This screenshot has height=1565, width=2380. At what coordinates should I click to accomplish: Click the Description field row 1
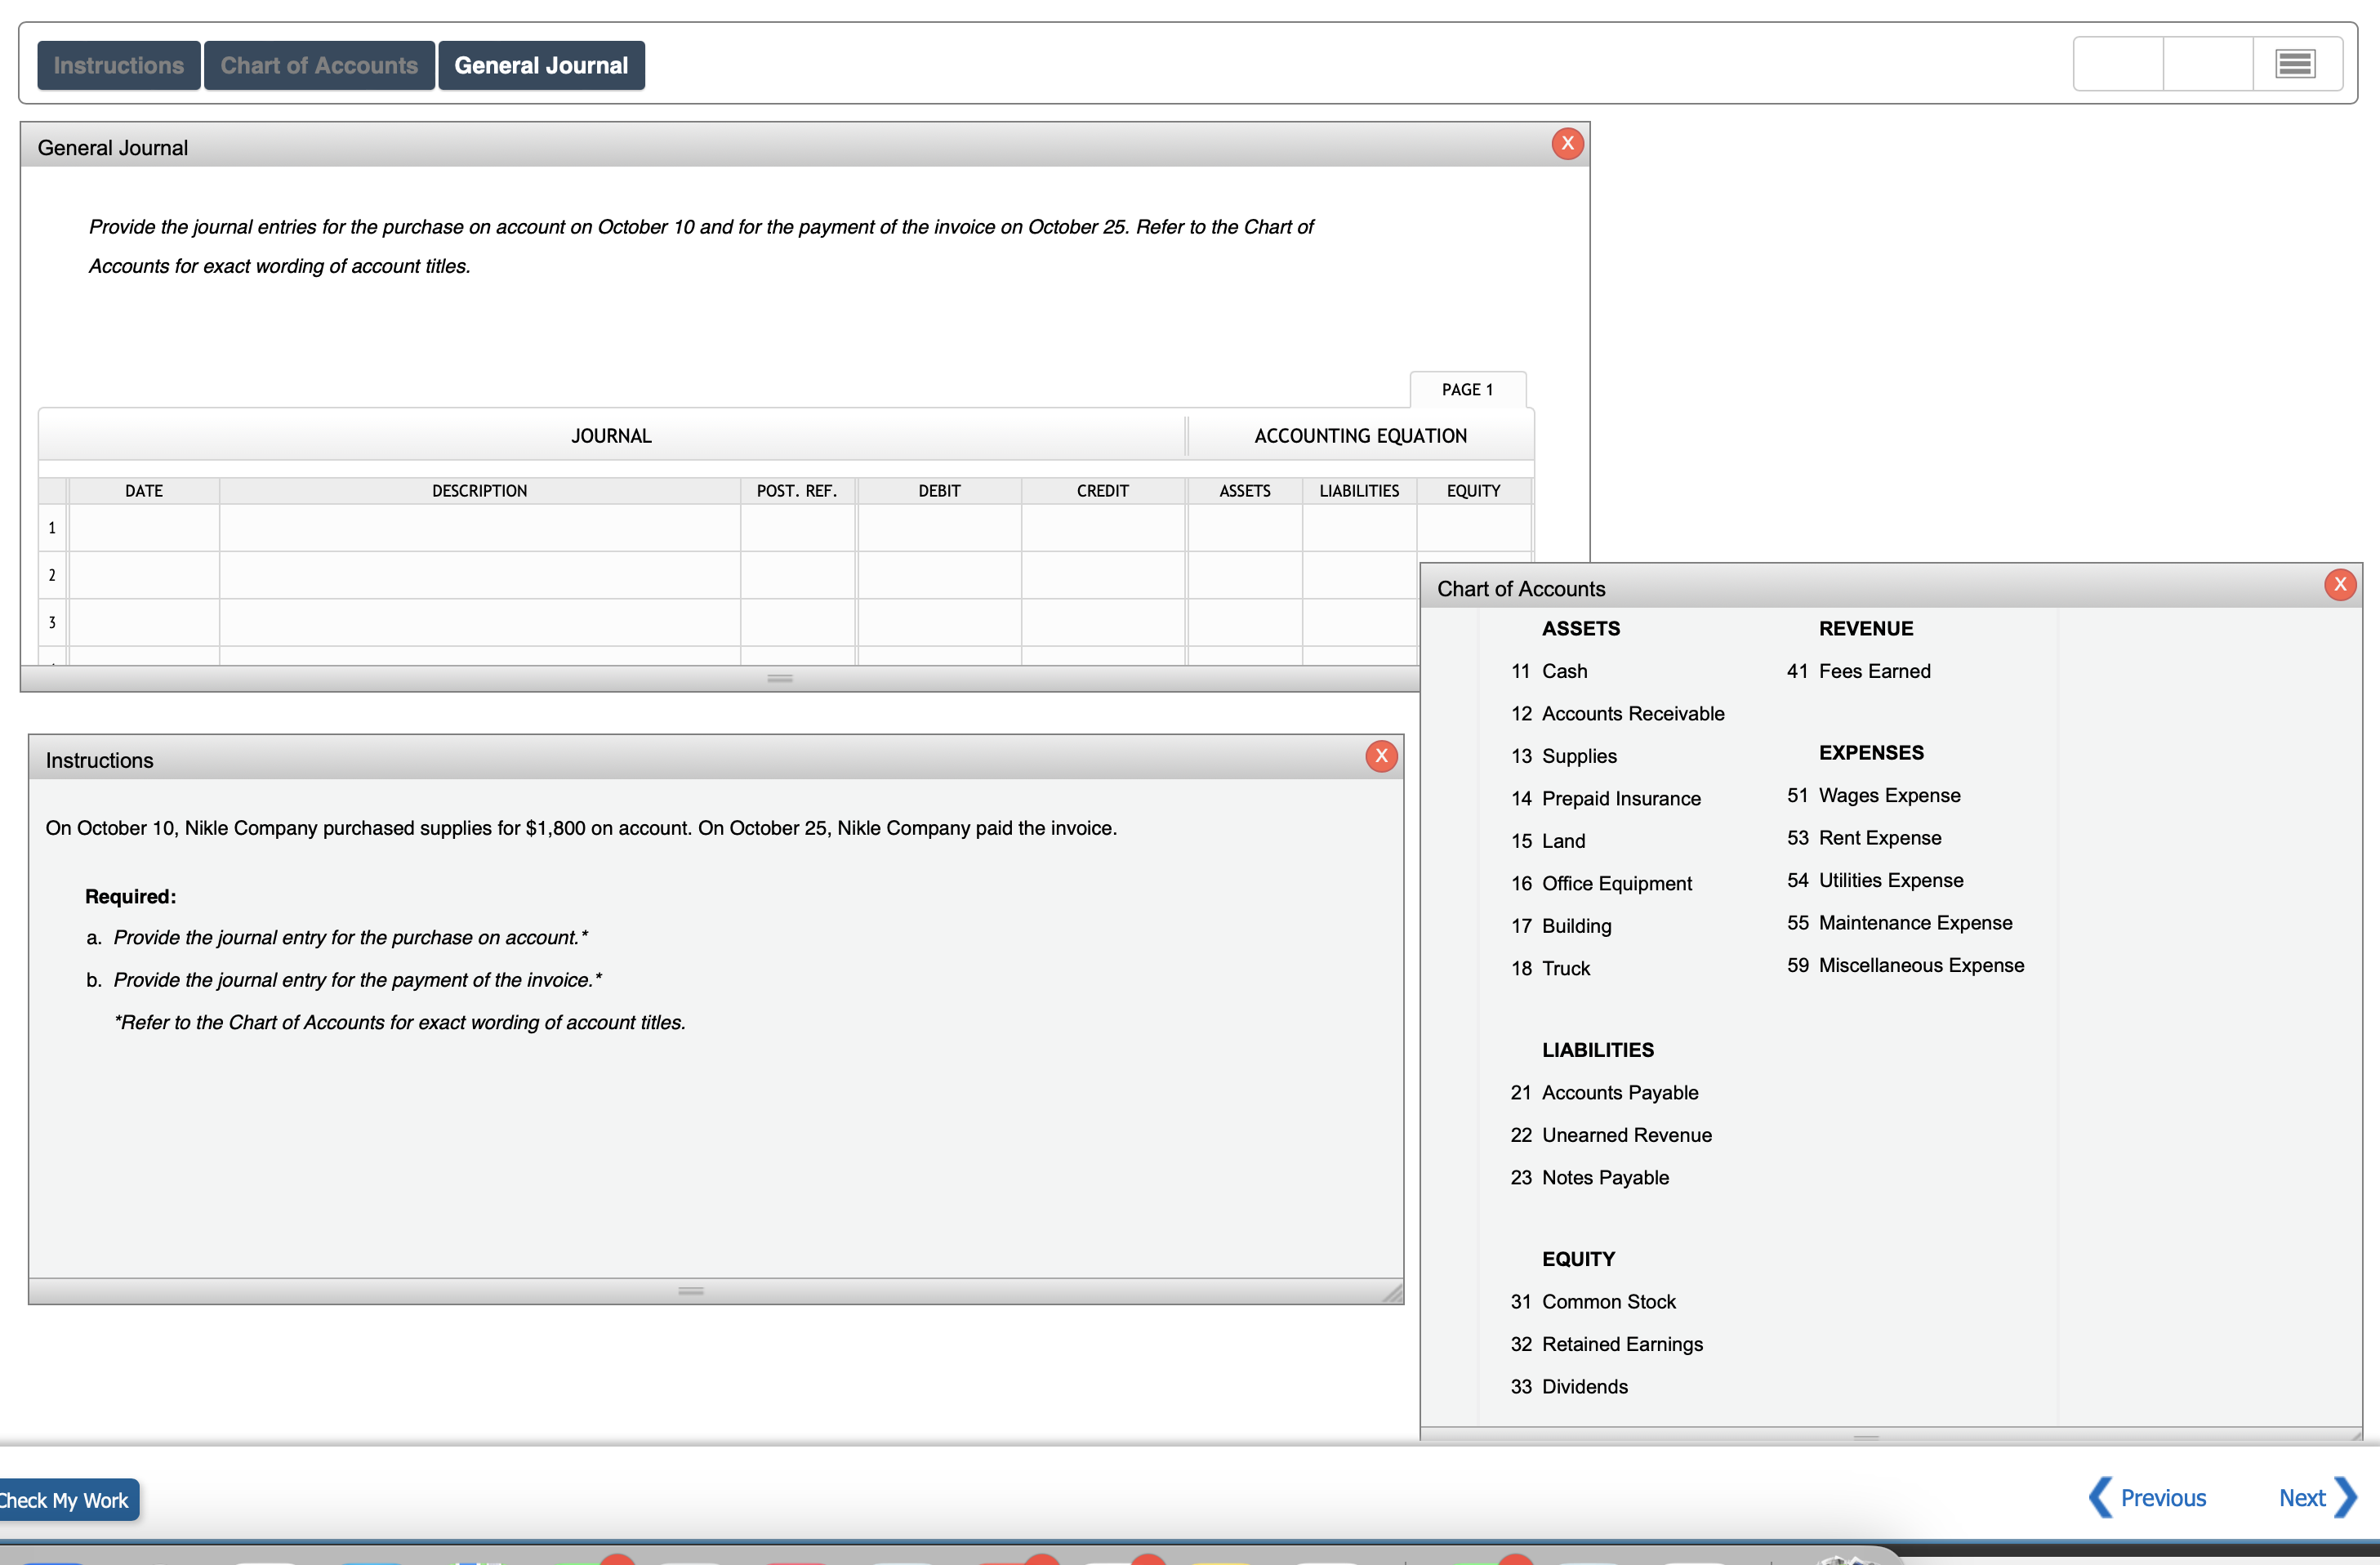click(x=480, y=531)
